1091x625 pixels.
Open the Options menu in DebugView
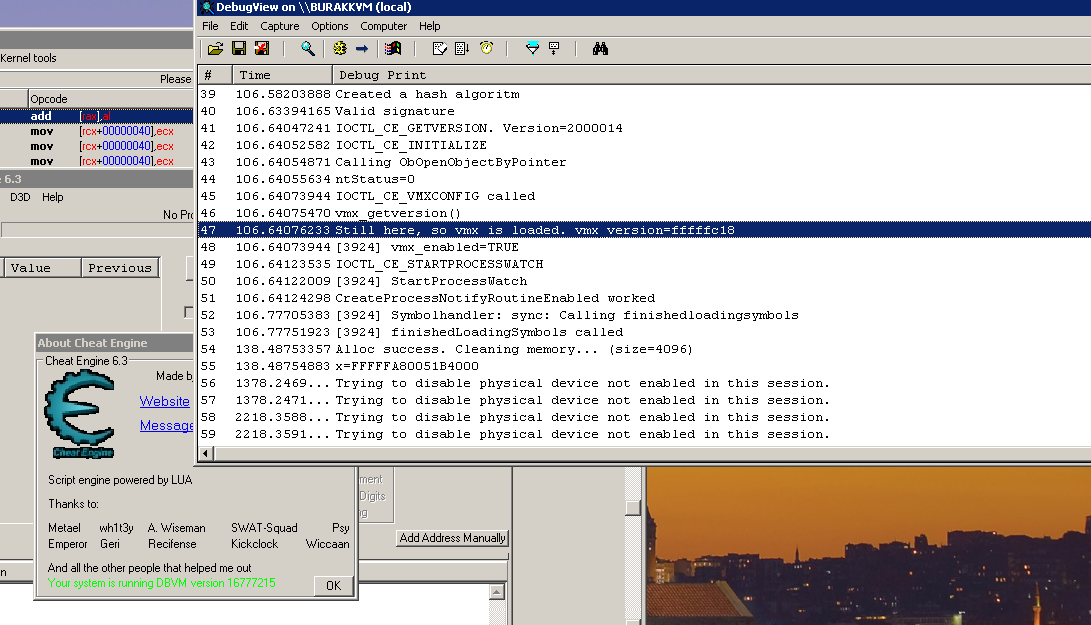point(330,26)
